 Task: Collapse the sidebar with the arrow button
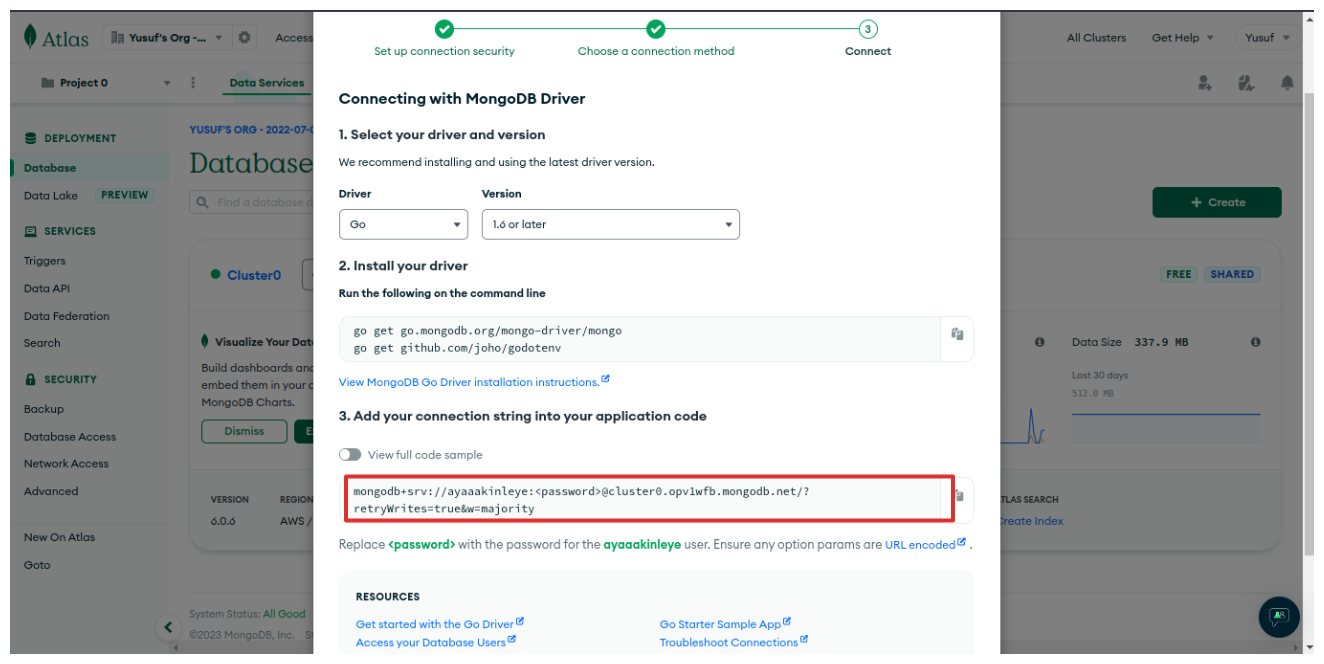[168, 627]
